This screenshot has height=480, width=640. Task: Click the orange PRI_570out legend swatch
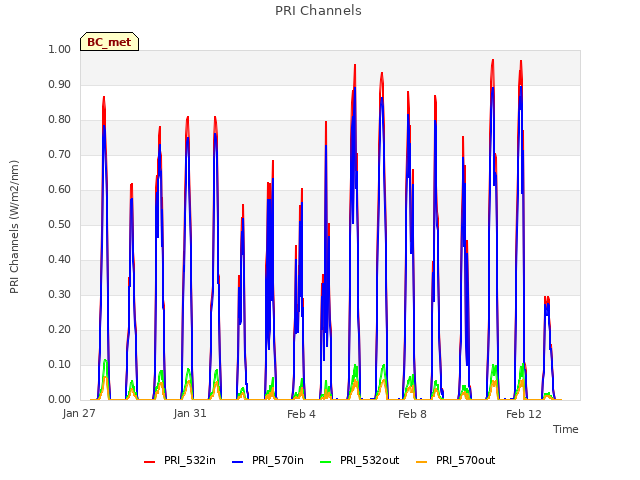(422, 462)
